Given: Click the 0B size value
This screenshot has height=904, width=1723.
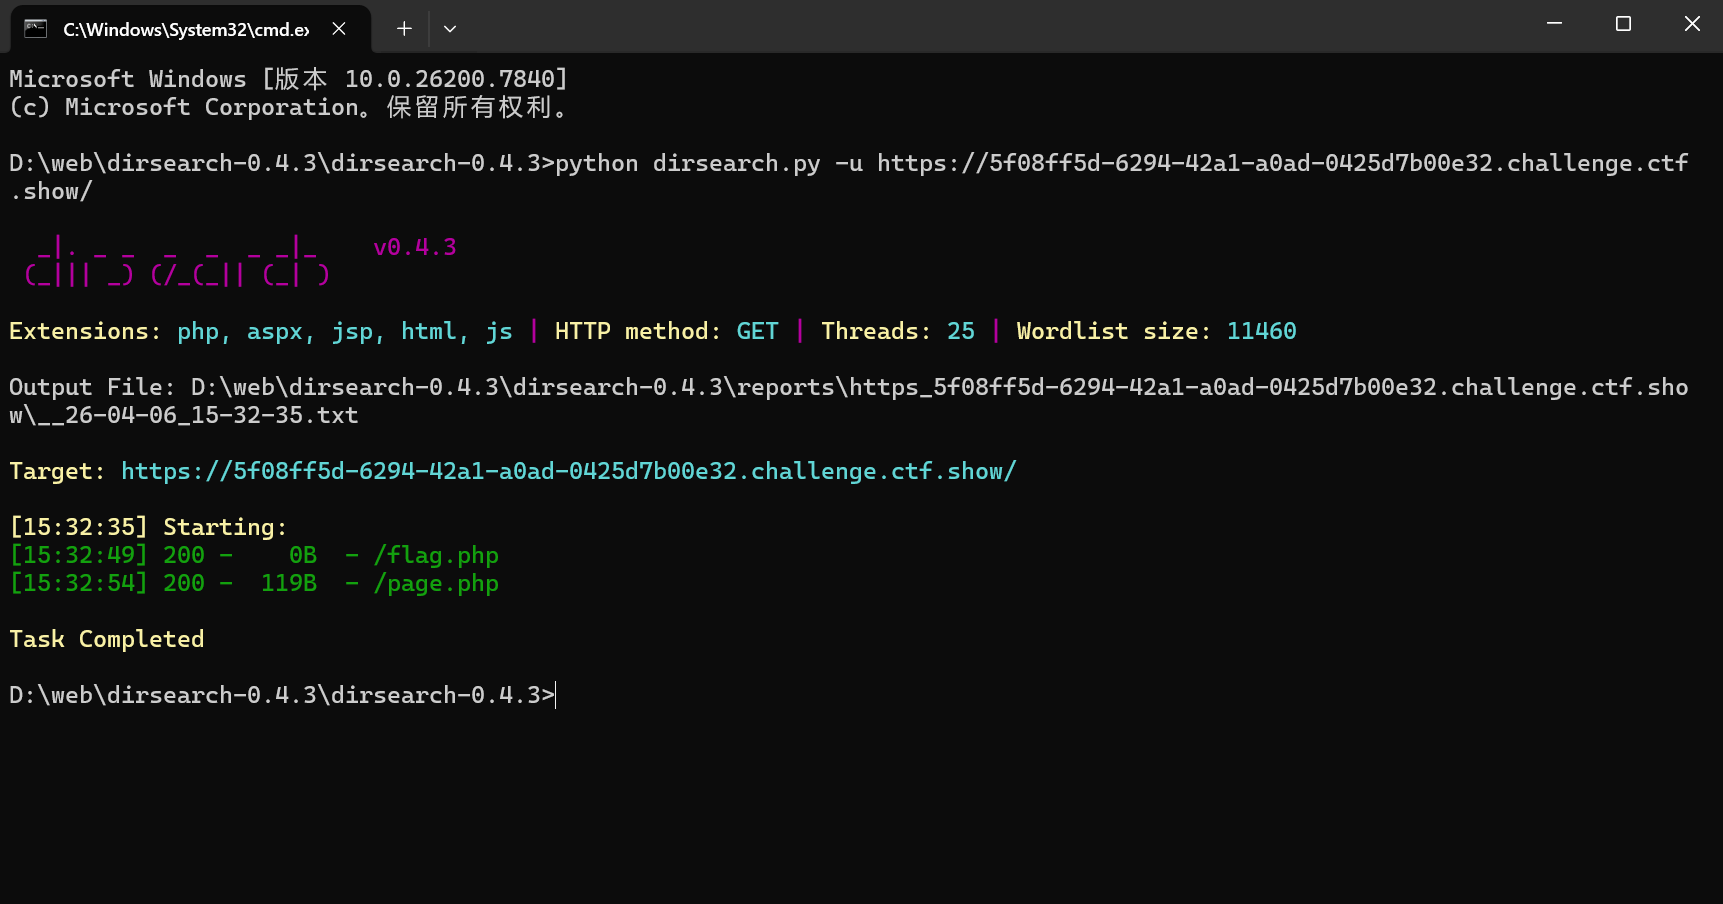Looking at the screenshot, I should click(x=303, y=555).
